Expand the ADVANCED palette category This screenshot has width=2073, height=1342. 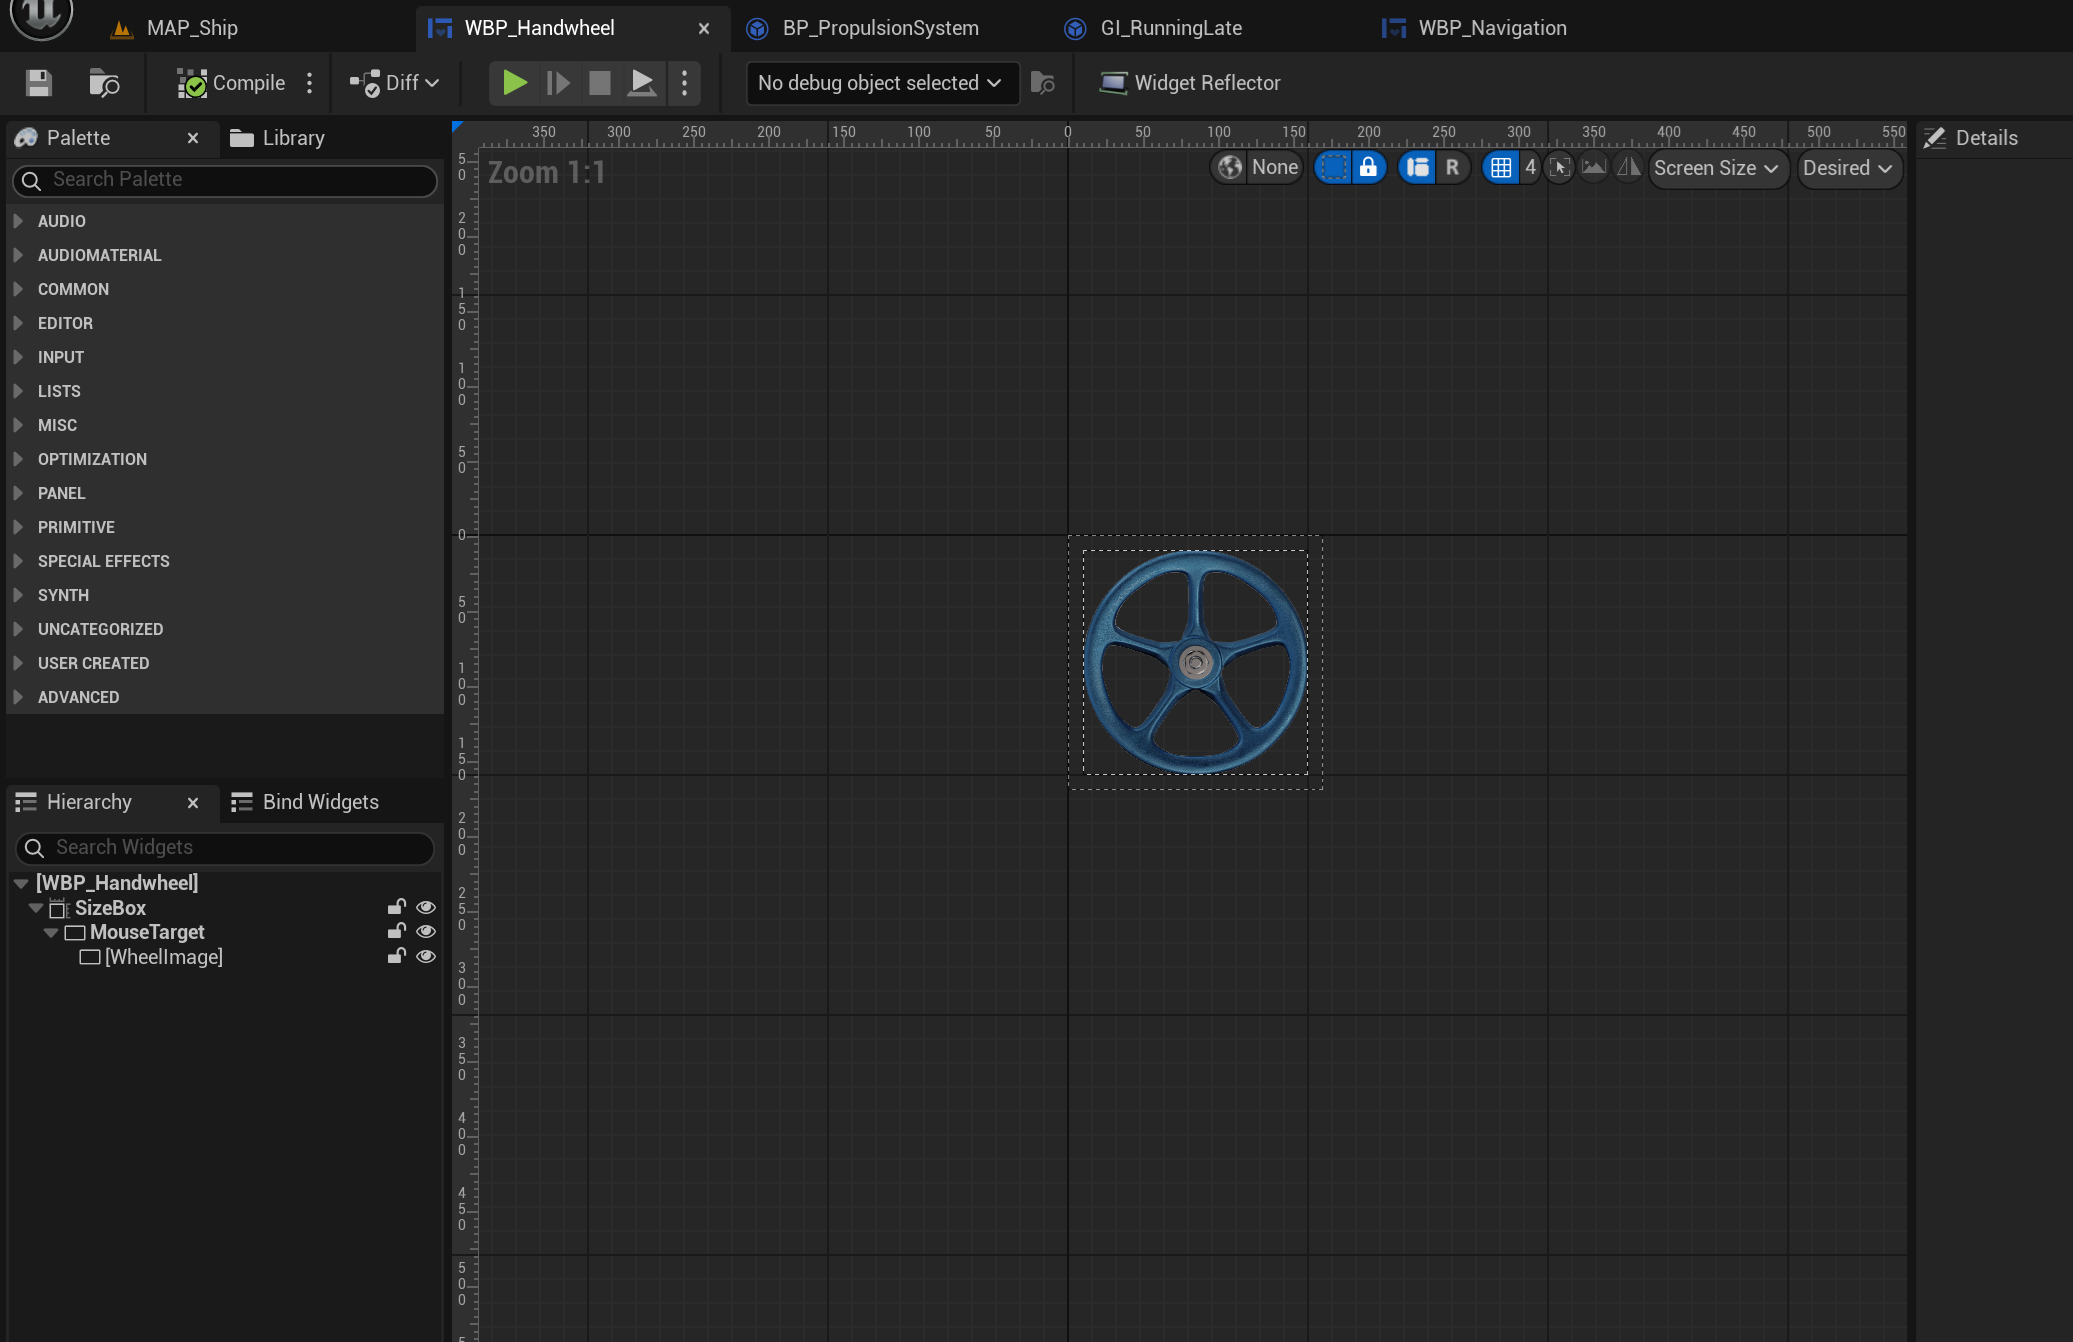point(18,697)
